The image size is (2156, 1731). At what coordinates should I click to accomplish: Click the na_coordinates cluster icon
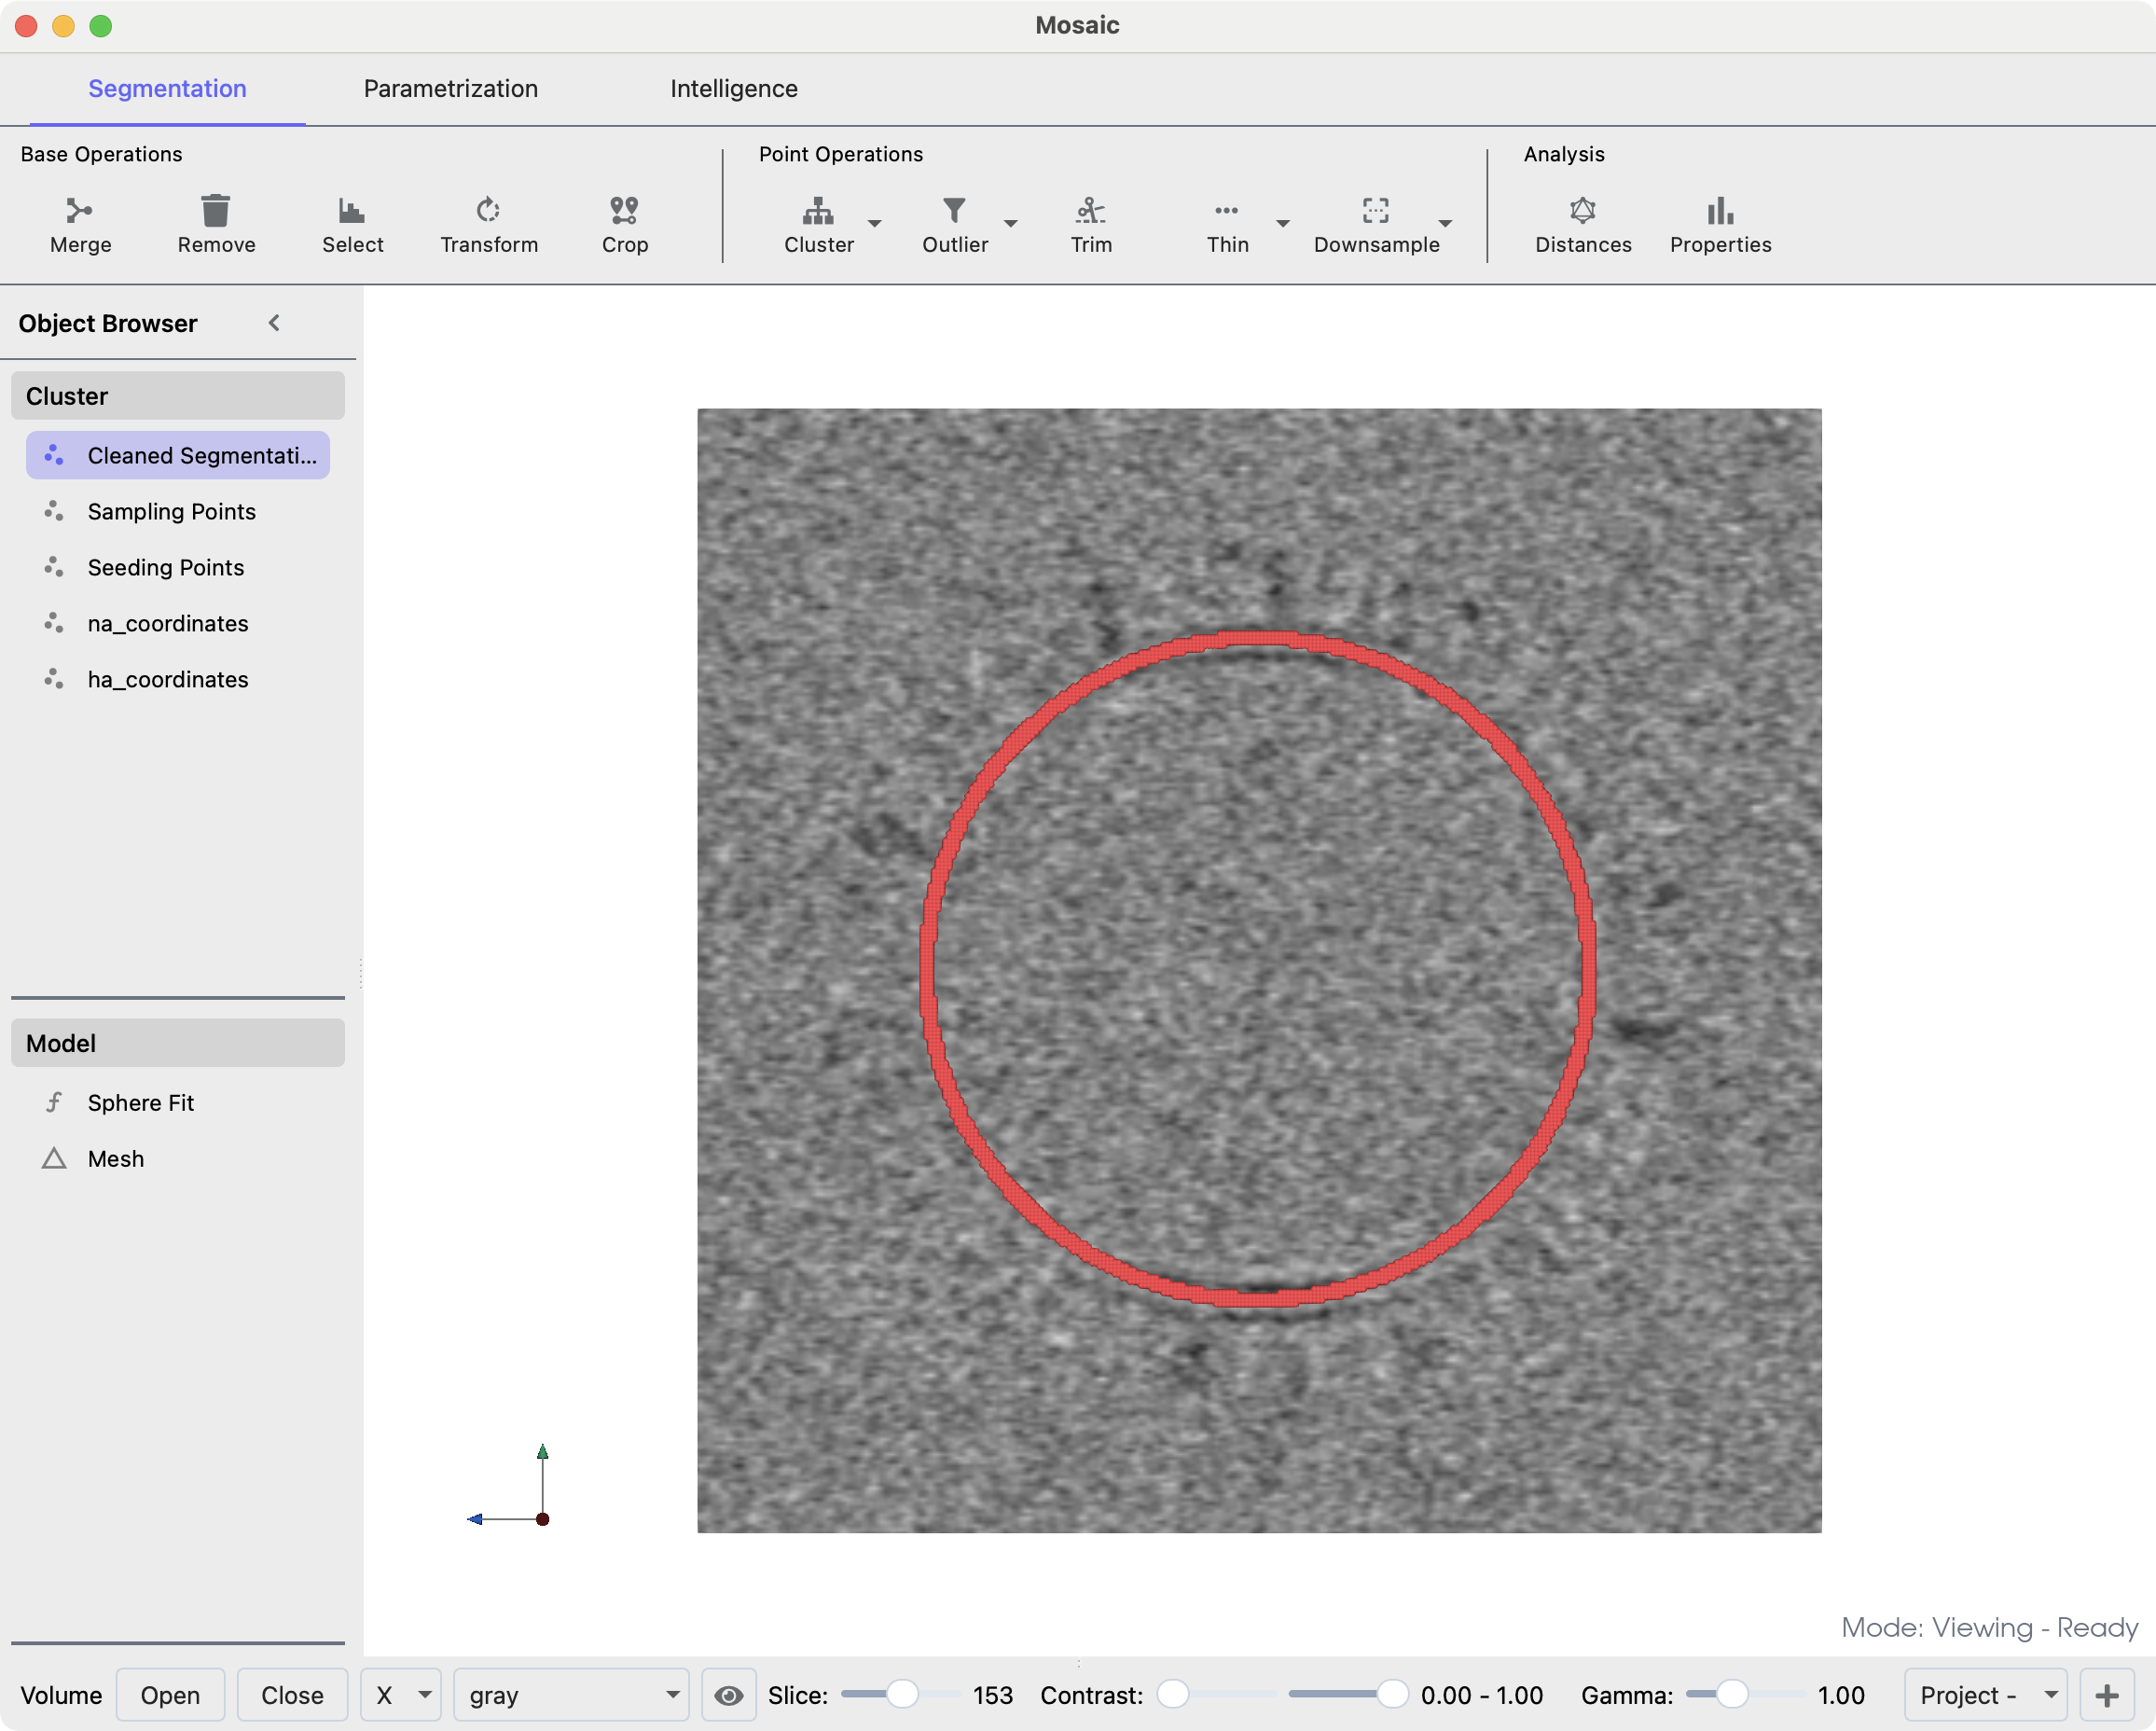tap(54, 623)
